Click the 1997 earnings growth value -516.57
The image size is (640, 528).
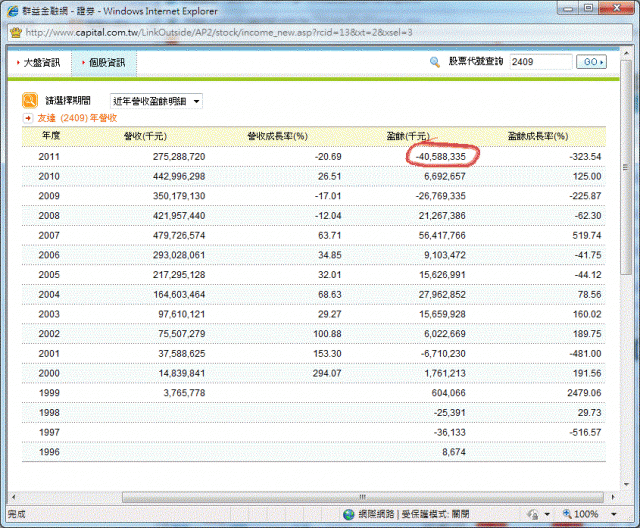pos(585,432)
